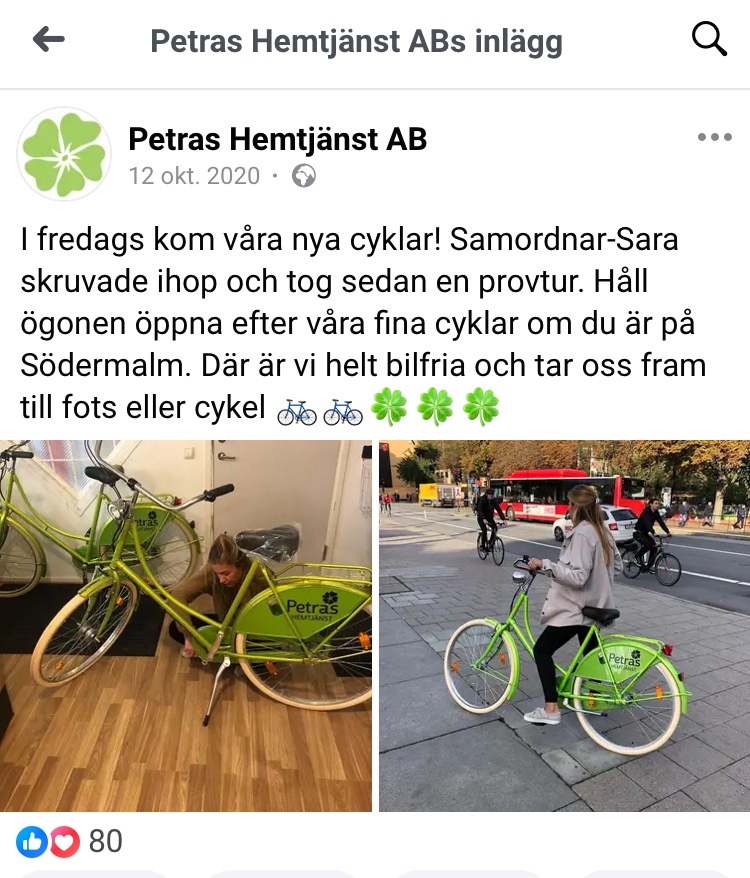Viewport: 750px width, 878px height.
Task: Tap the second bicycle emoji in post
Action: pyautogui.click(x=343, y=412)
